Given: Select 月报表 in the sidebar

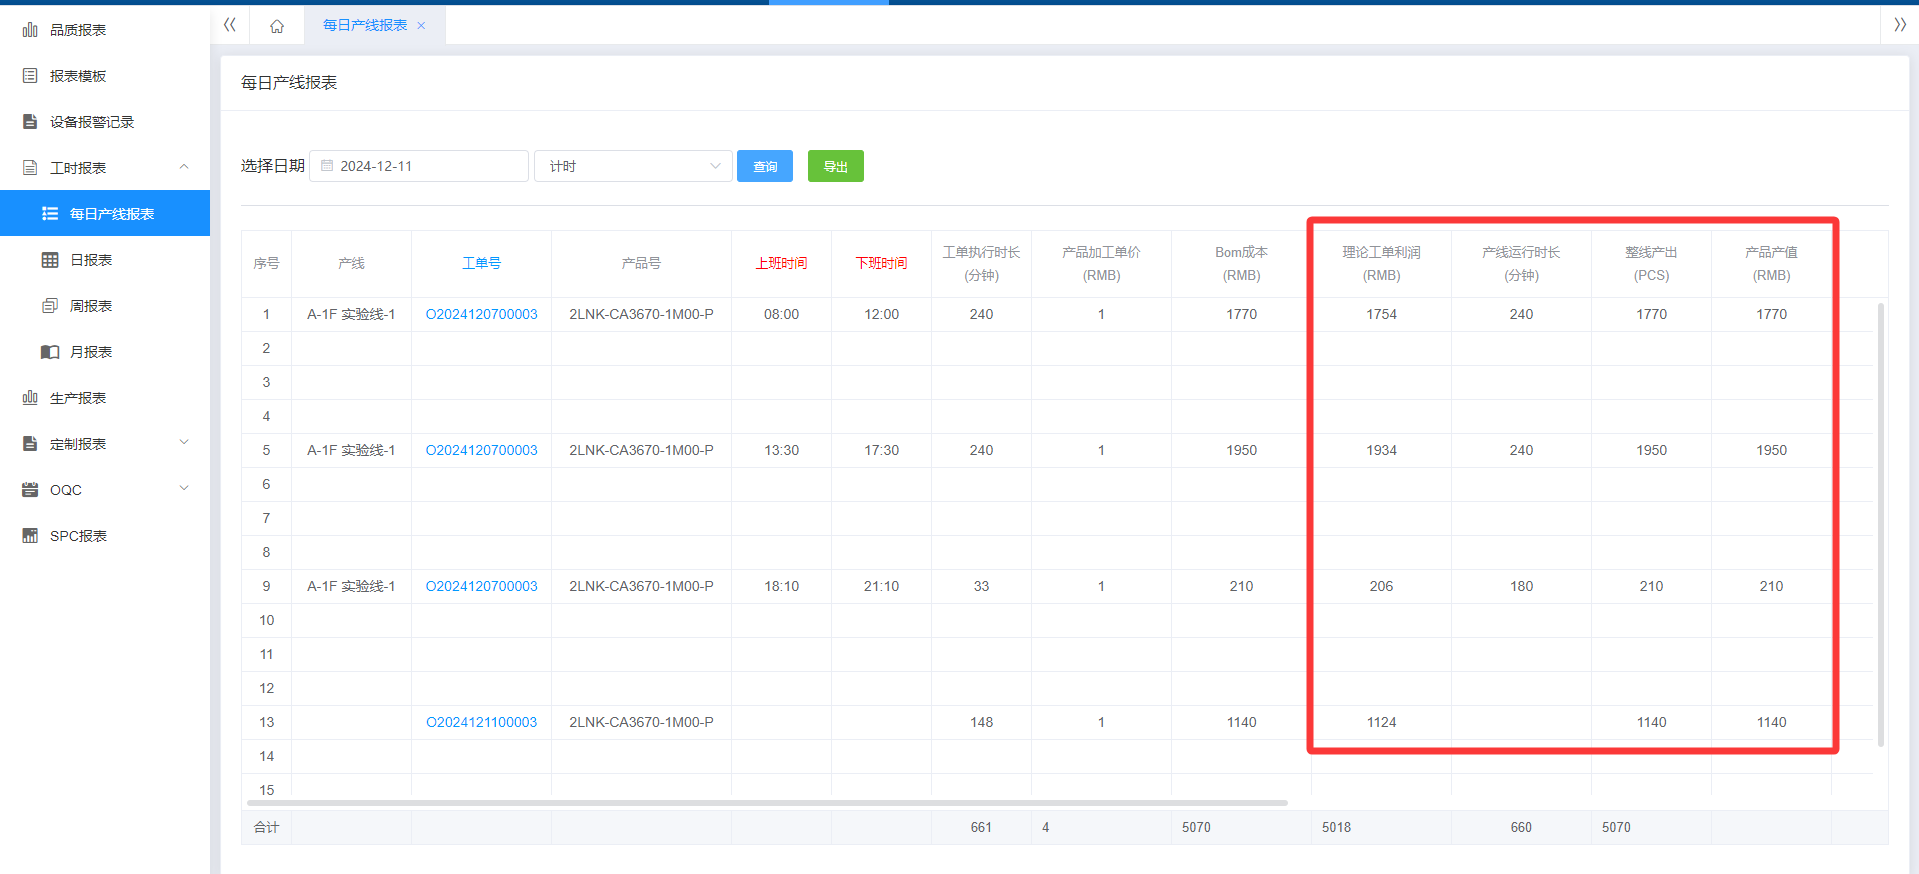Looking at the screenshot, I should (x=91, y=352).
